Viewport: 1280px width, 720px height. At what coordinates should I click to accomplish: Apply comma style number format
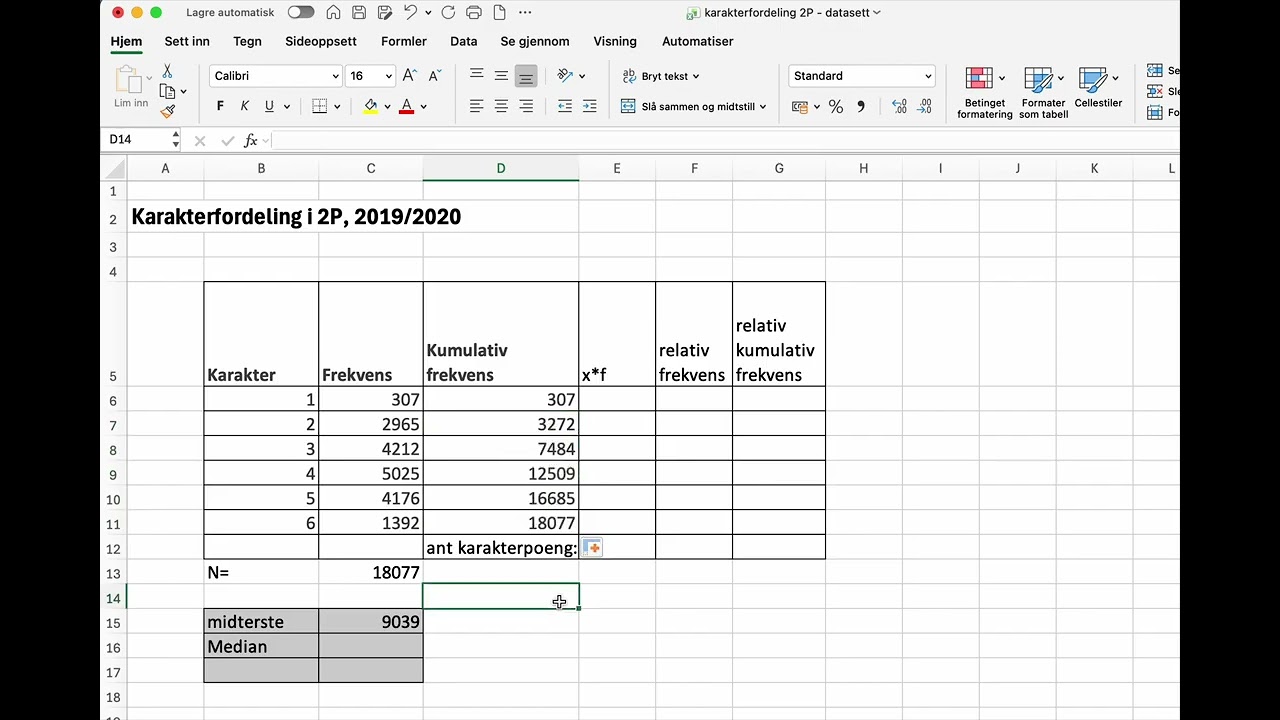point(861,107)
